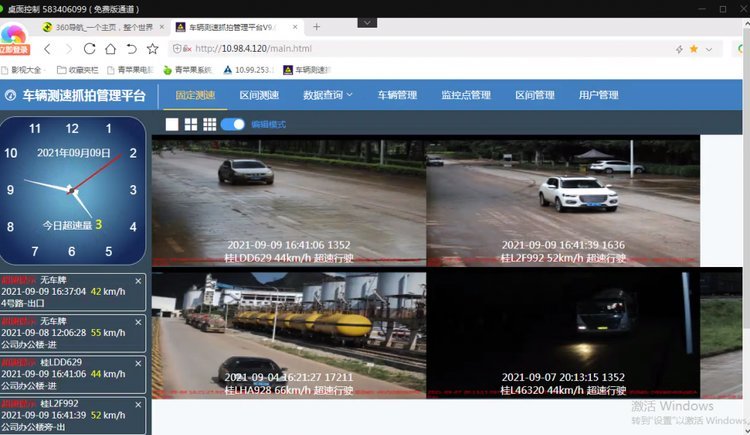Open the 桂L2F992 white SUV capture image
This screenshot has height=435, width=750.
click(563, 200)
